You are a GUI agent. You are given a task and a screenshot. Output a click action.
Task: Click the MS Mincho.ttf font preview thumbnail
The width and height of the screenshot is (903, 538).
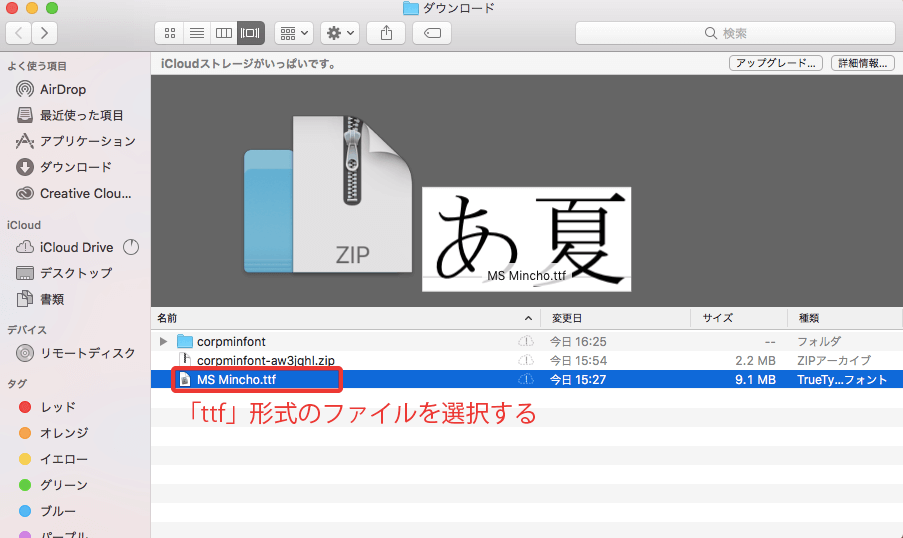click(x=526, y=238)
